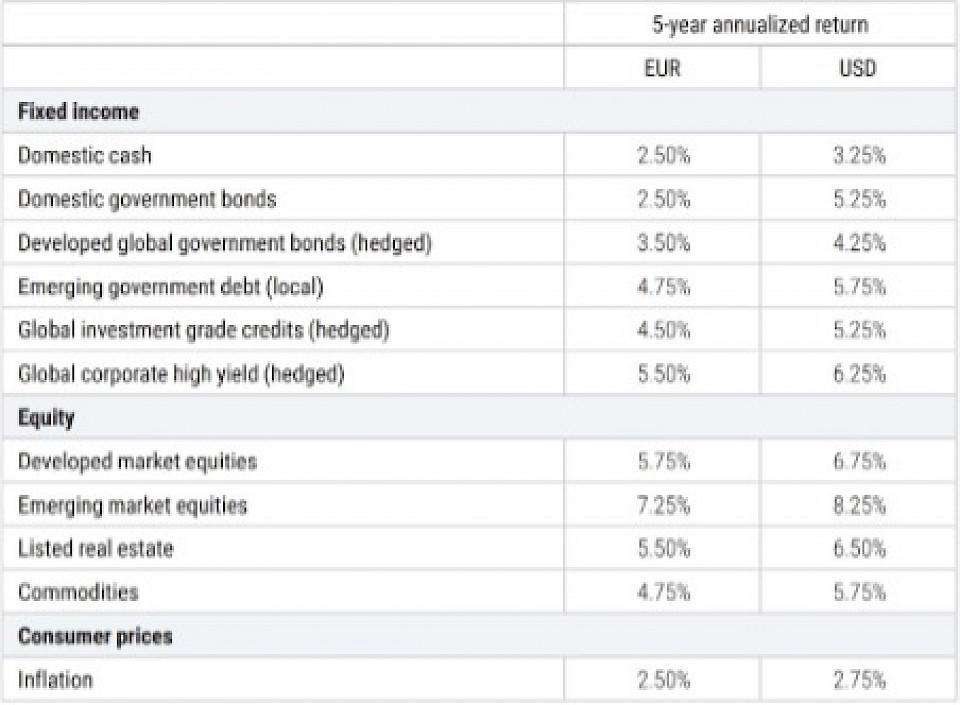Select Global investment grade credits EUR 4.50%

pos(663,330)
